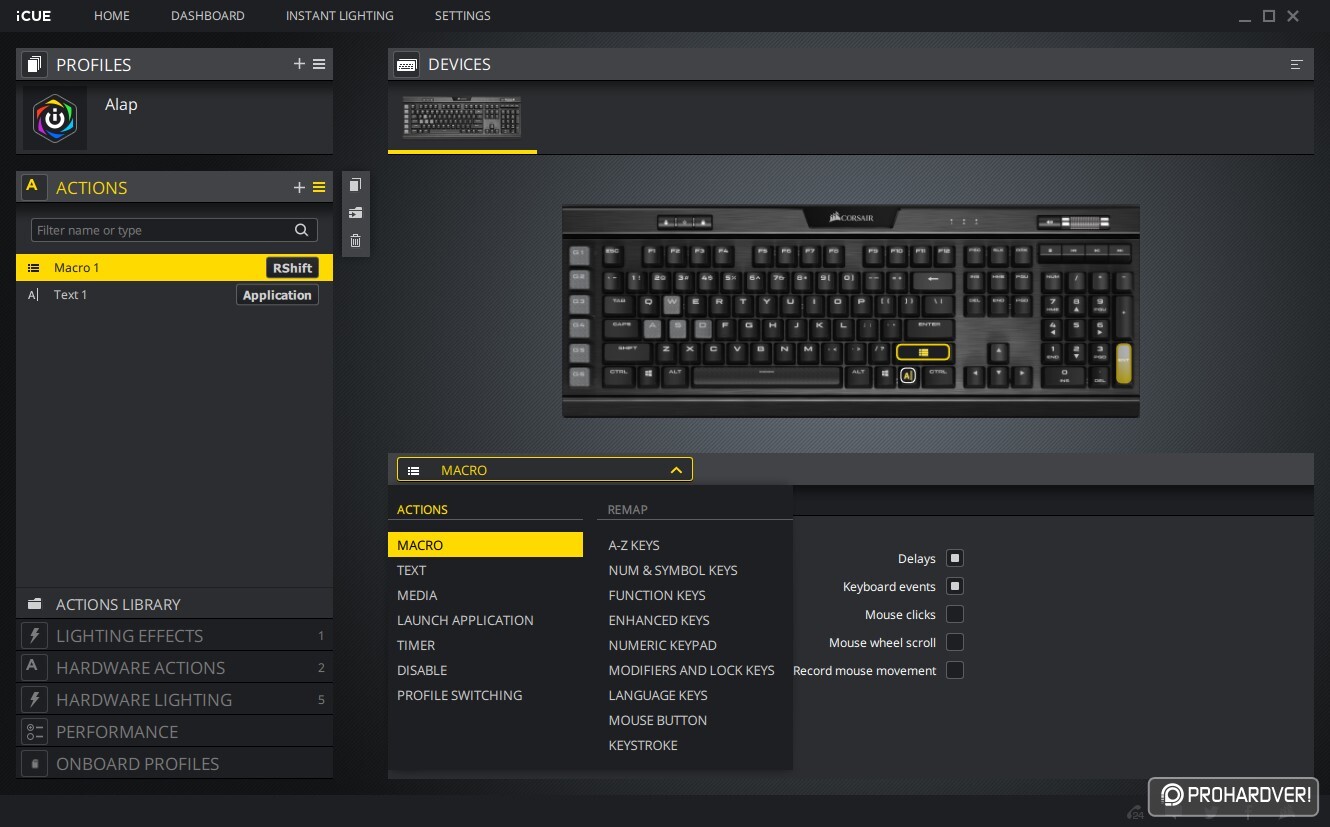Click the Hardware Lighting bolt icon
This screenshot has height=827, width=1330.
pos(34,700)
